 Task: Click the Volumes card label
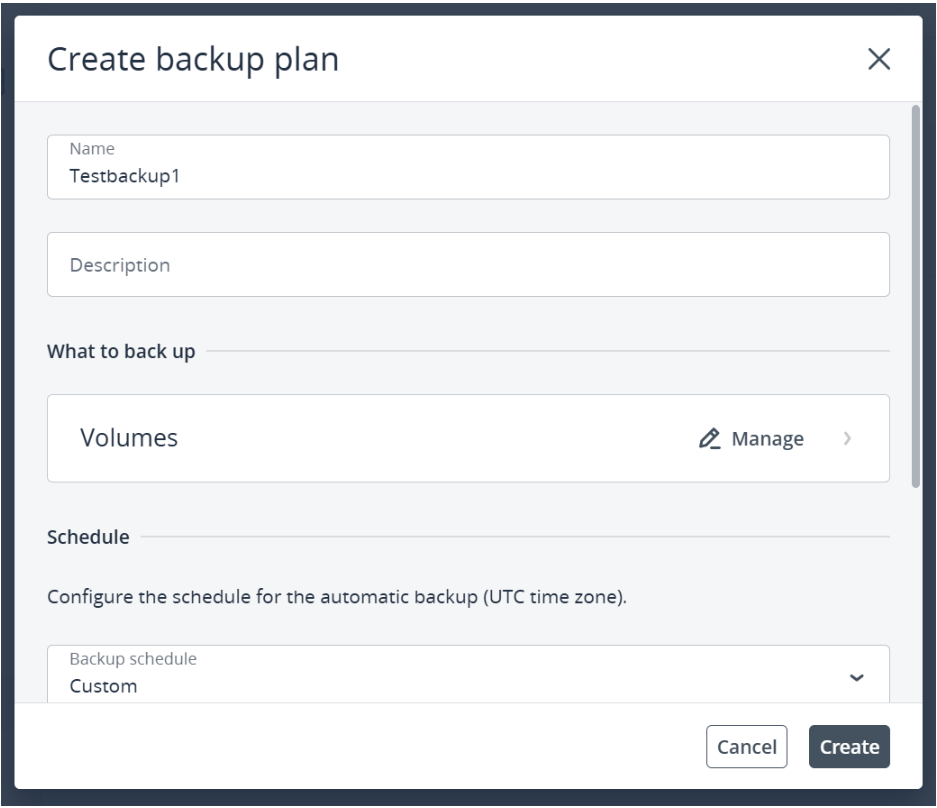[129, 438]
